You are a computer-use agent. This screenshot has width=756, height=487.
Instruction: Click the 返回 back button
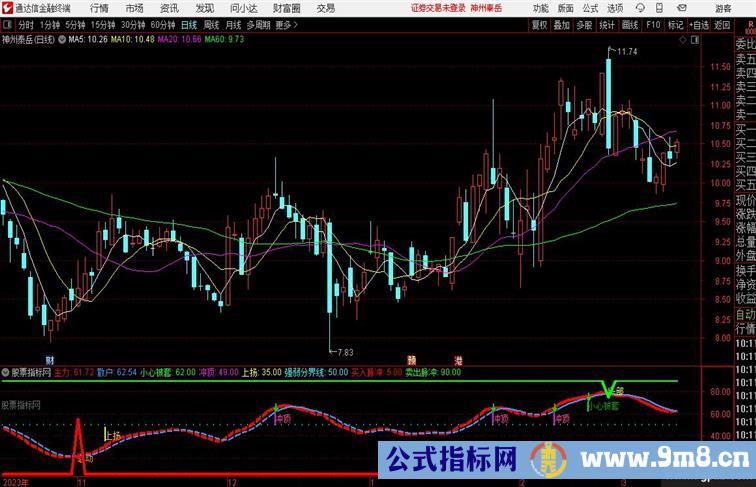click(x=722, y=25)
